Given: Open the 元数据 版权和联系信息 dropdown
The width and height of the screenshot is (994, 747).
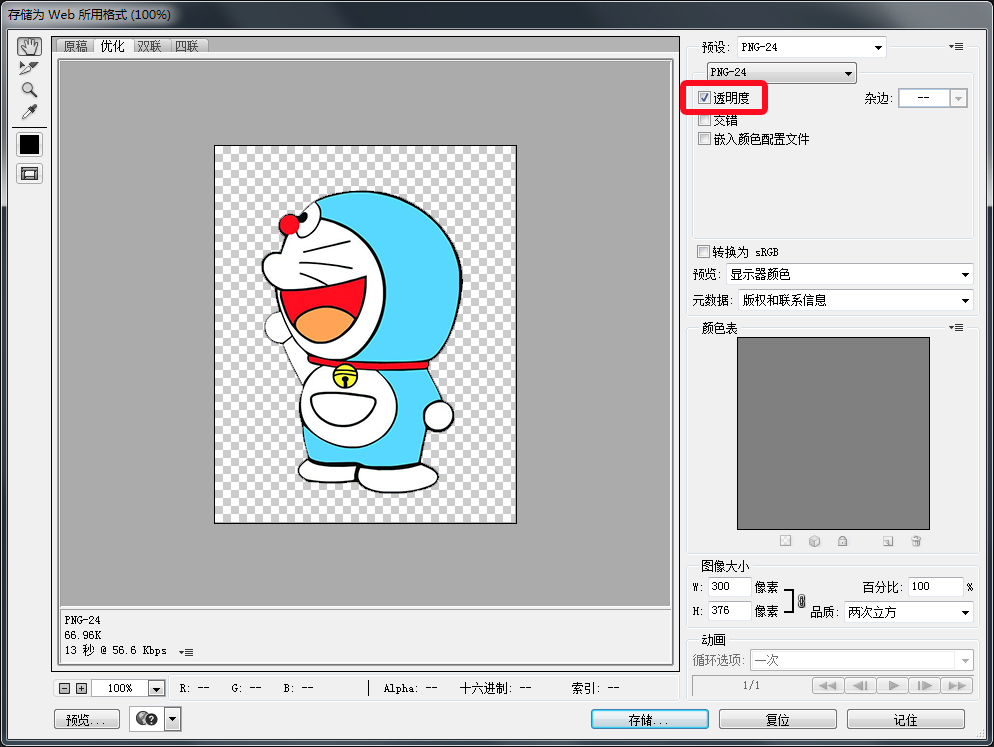Looking at the screenshot, I should click(856, 300).
